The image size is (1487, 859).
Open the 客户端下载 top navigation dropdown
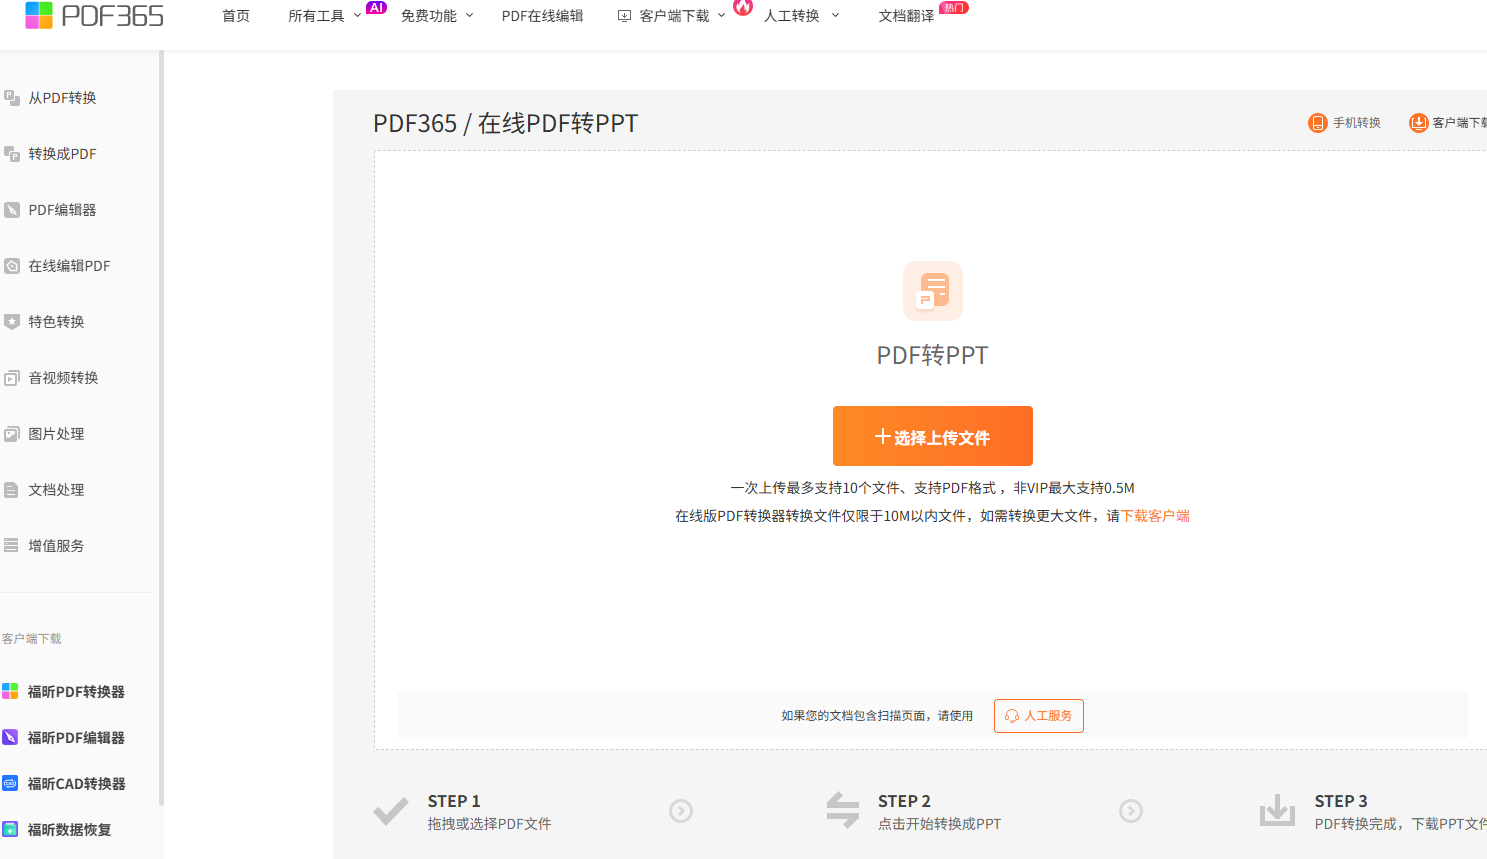click(x=672, y=16)
